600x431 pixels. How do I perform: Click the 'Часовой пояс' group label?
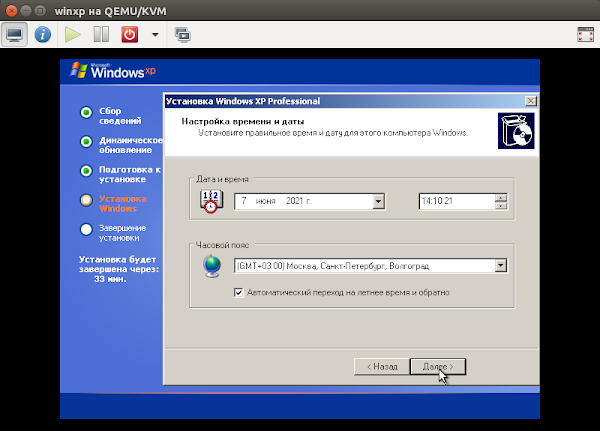click(x=222, y=245)
